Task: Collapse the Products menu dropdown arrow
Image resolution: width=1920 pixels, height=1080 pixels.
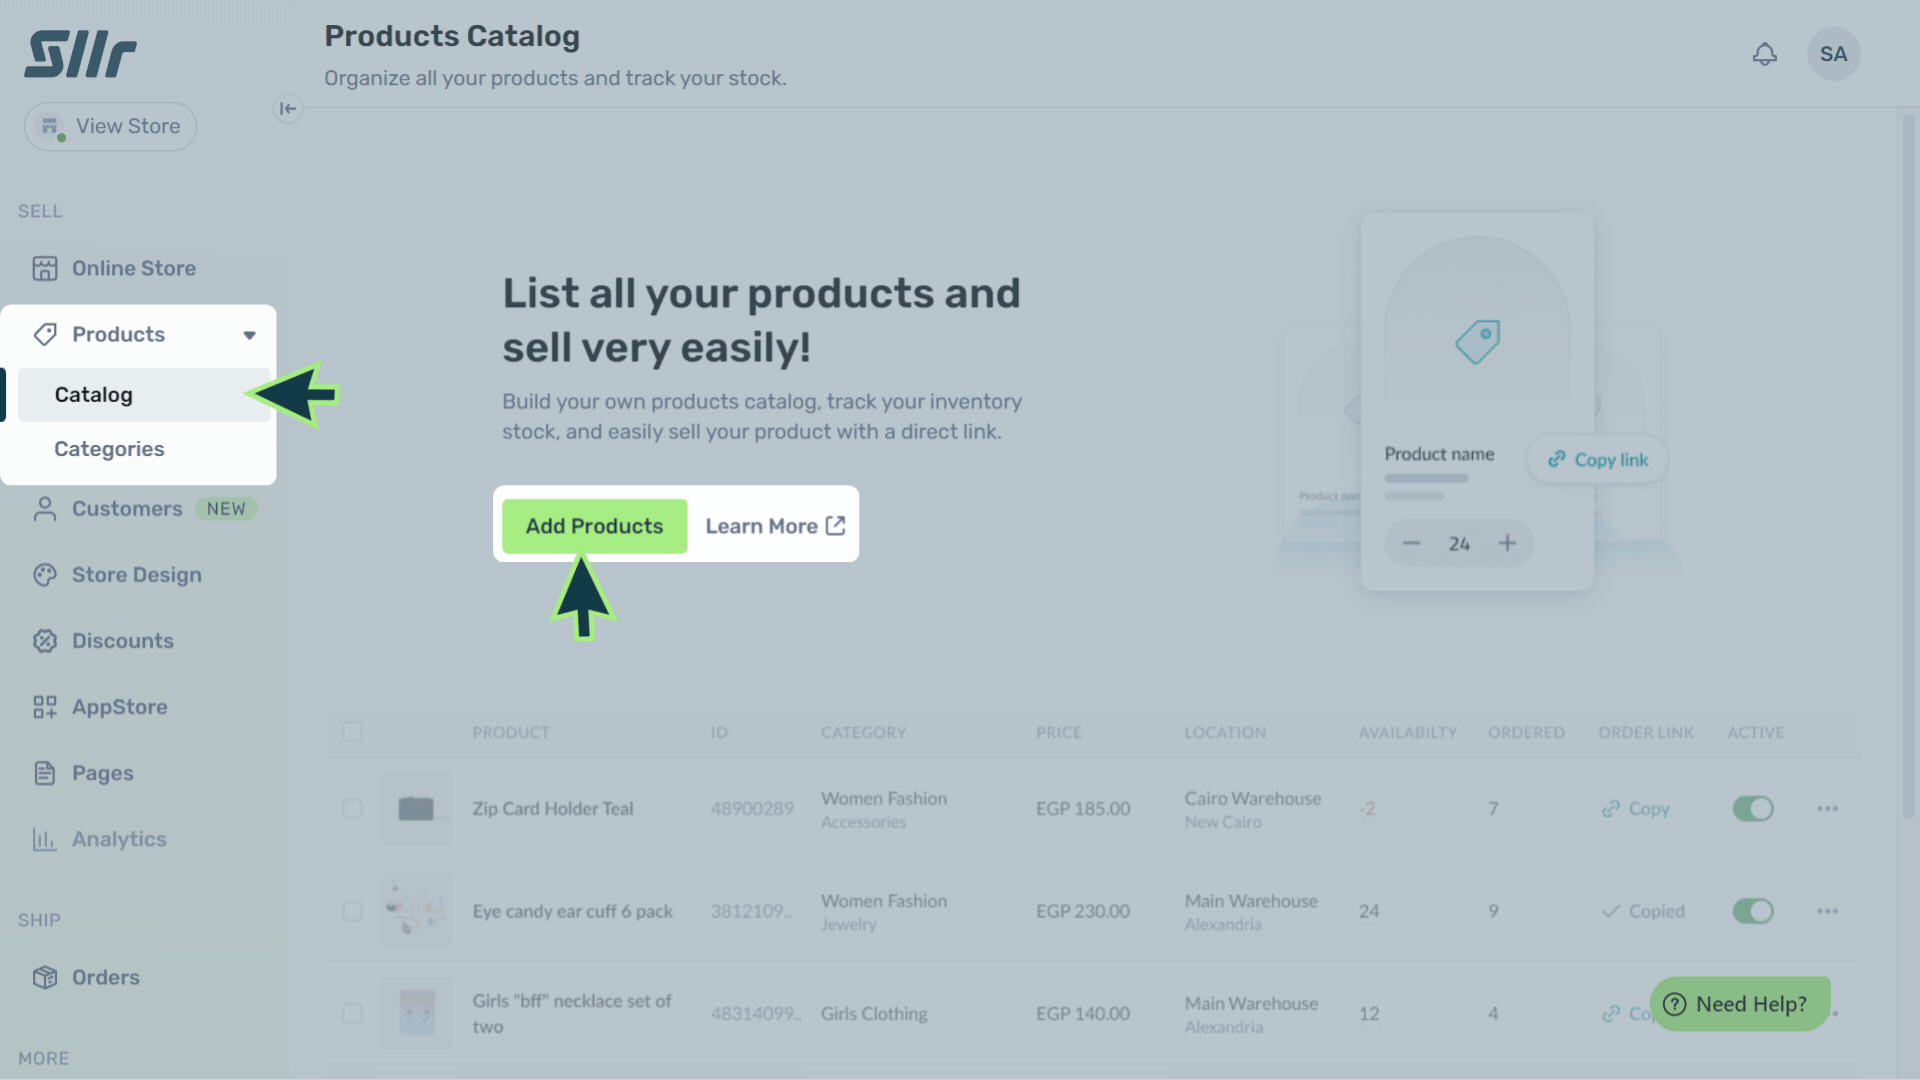Action: [249, 335]
